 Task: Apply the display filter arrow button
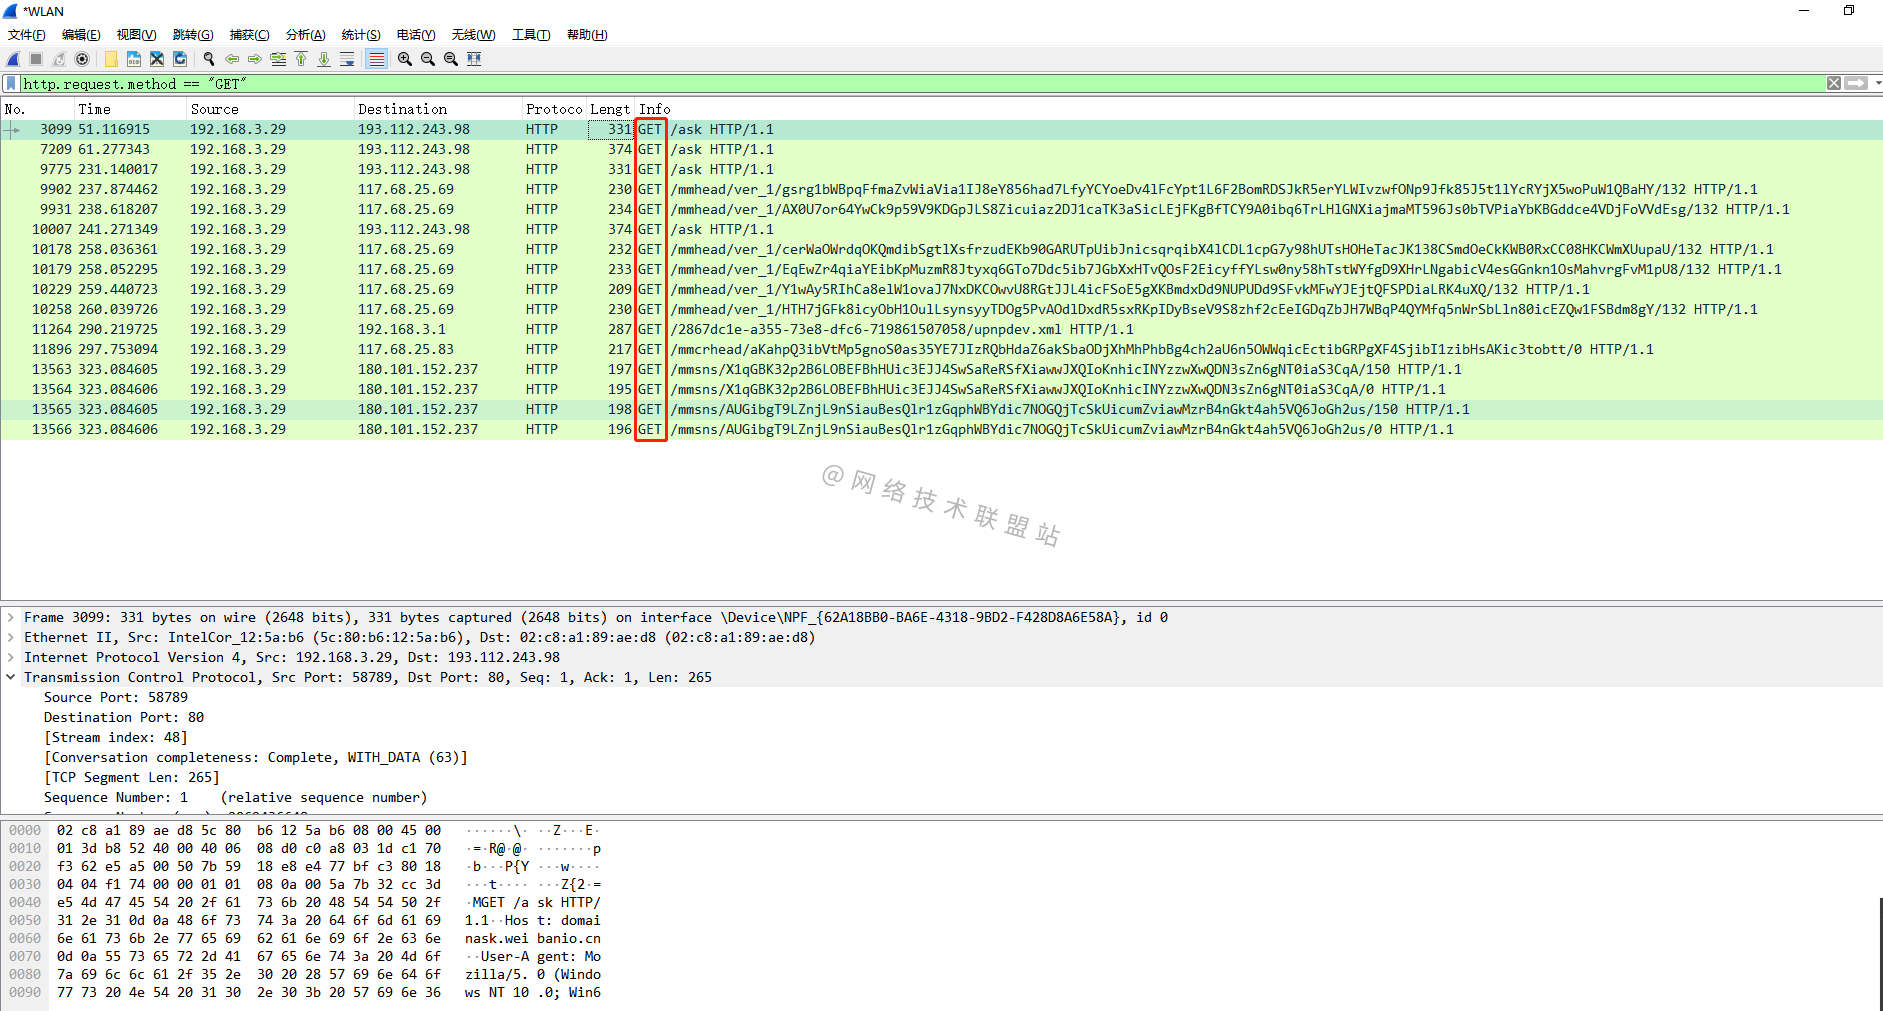[1856, 84]
